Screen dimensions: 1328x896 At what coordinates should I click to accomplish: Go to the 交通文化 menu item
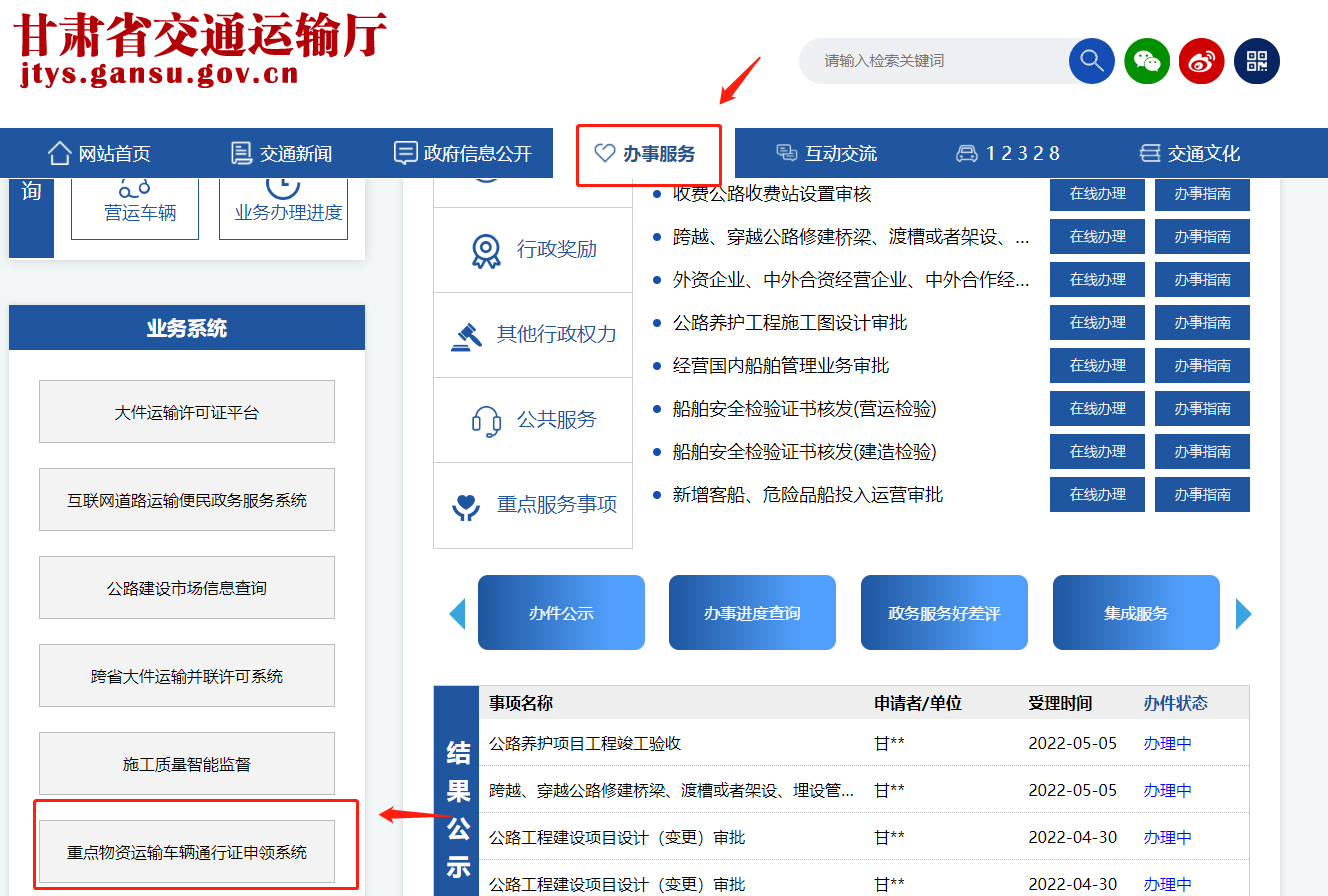1190,153
